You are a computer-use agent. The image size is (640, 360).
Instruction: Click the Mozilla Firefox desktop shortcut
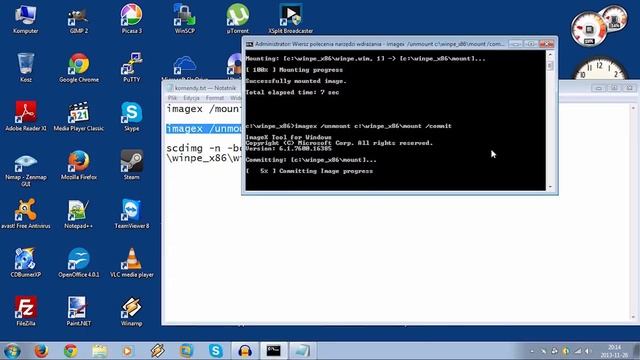(x=79, y=165)
